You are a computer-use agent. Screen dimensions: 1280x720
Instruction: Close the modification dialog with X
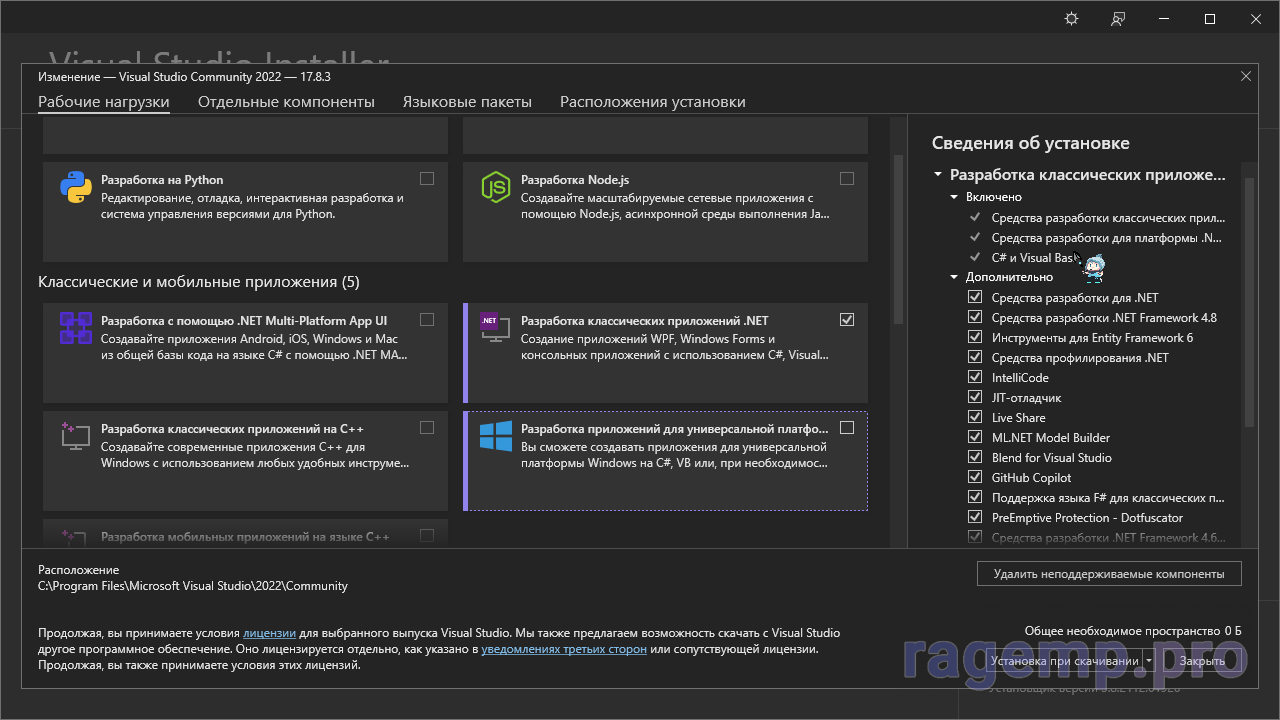(x=1246, y=76)
